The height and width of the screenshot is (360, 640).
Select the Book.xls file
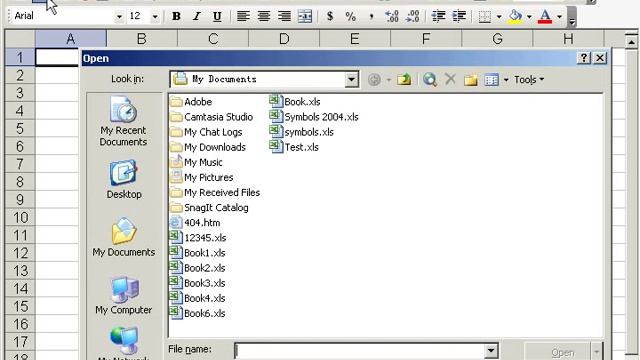[x=295, y=102]
